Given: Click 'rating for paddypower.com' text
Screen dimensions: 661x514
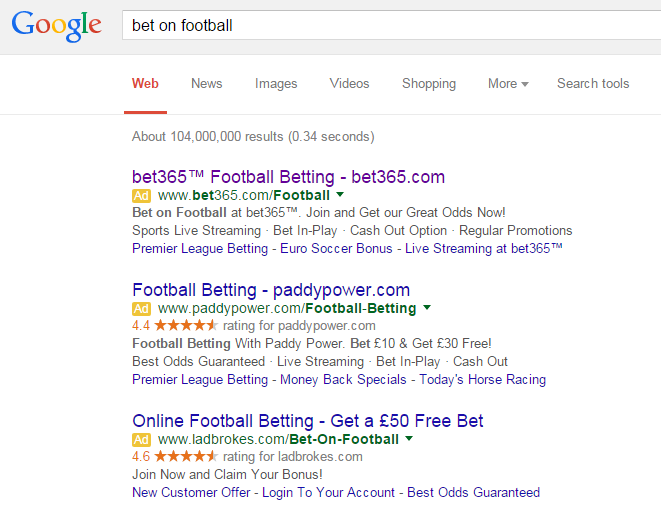Looking at the screenshot, I should click(x=299, y=326).
